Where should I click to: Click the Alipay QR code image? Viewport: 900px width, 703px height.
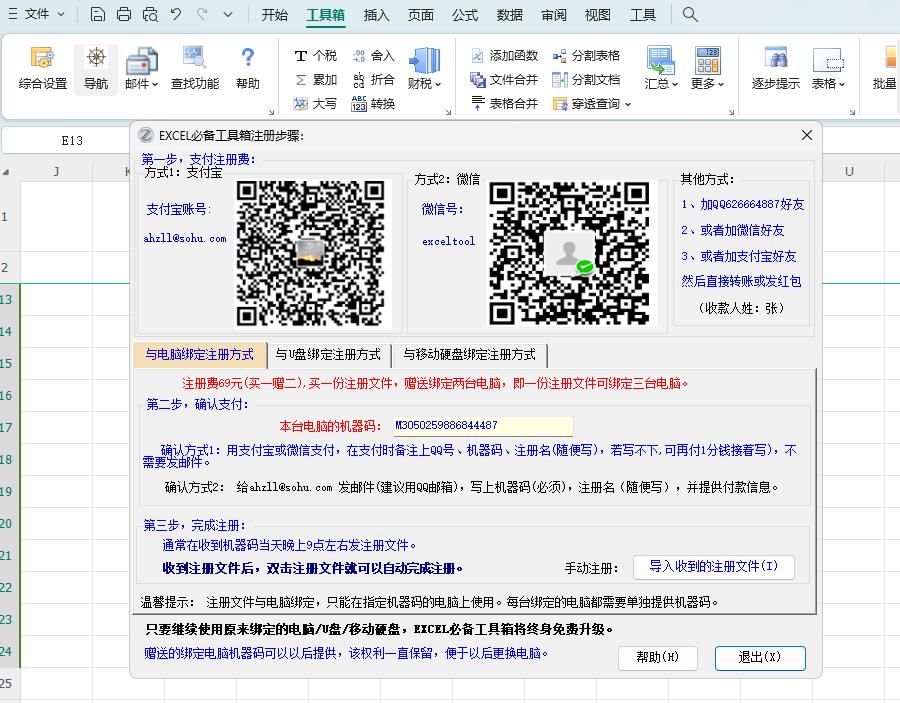pyautogui.click(x=311, y=254)
